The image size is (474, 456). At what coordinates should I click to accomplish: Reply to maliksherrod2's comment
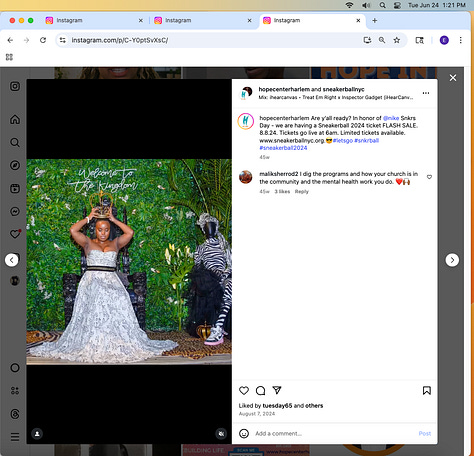point(302,192)
